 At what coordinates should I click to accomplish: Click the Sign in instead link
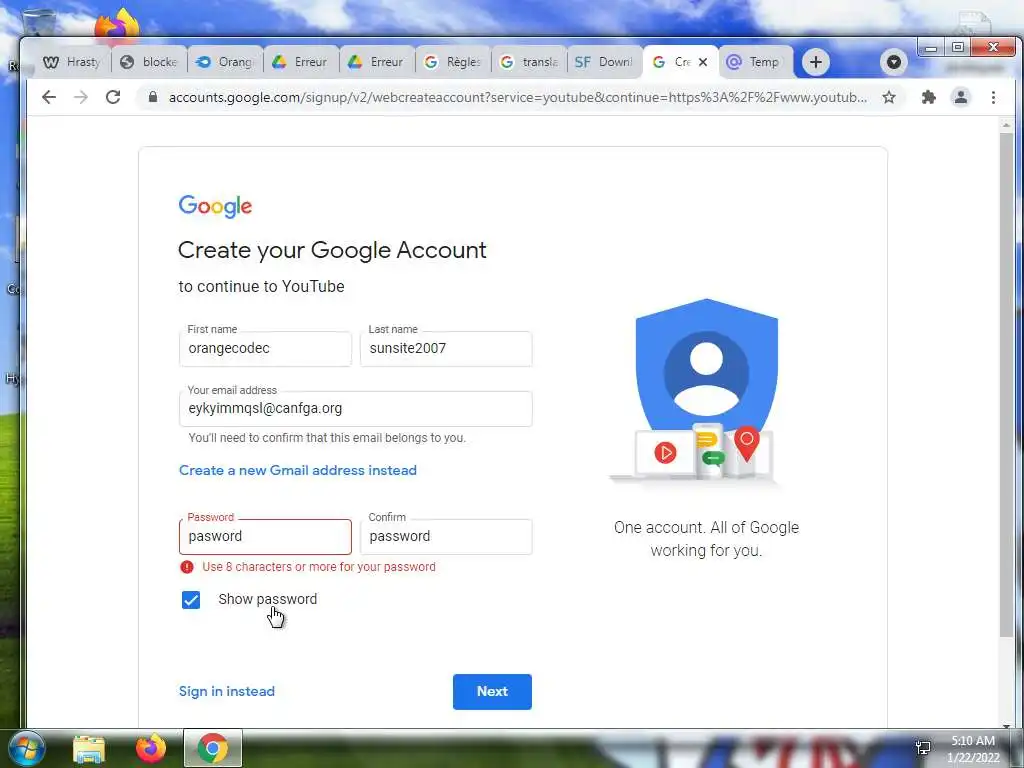coord(227,691)
